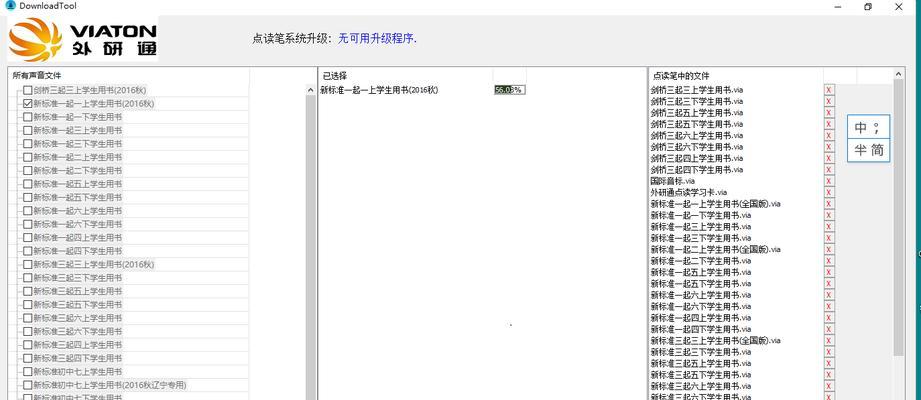Viewport: 921px width, 400px height.
Task: Delete 新标准一起六上学生用书.via file
Action: (829, 295)
